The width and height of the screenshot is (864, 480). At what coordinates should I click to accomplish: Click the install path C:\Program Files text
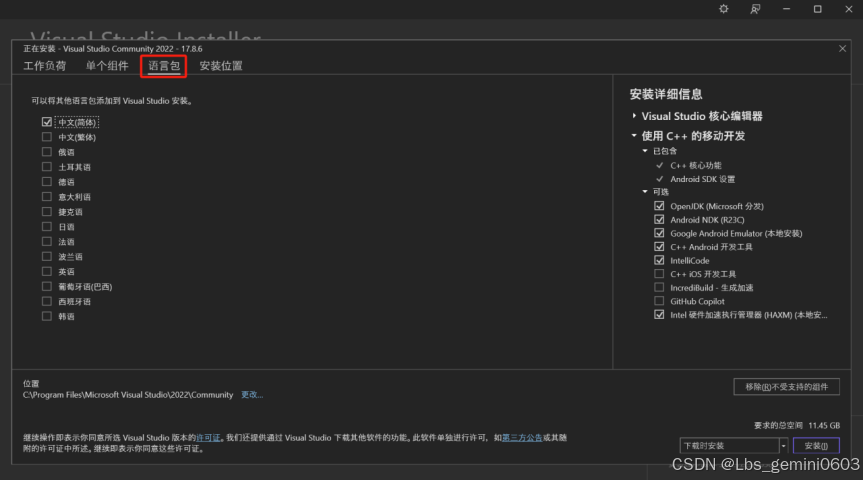128,395
